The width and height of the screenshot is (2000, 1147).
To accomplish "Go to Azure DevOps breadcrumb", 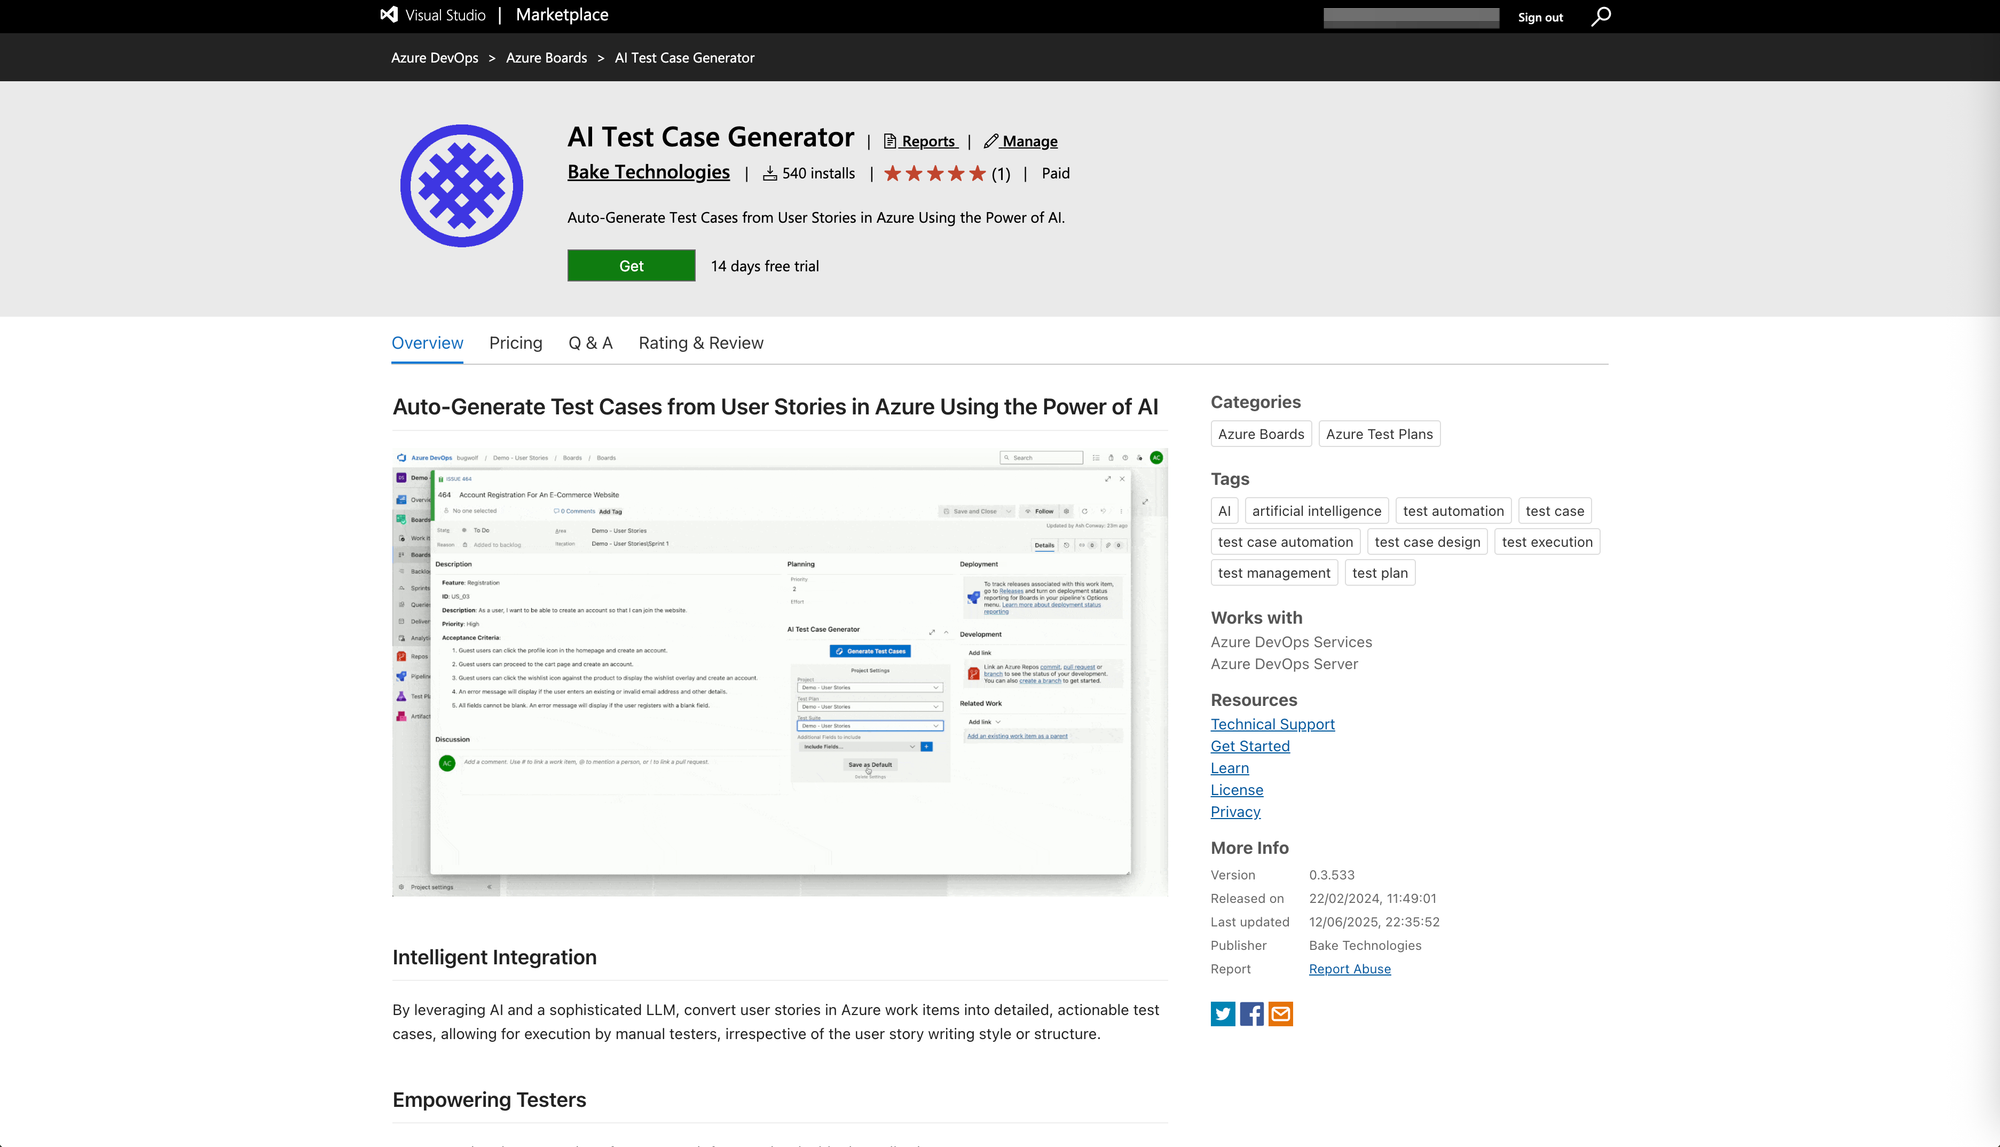I will tap(434, 58).
